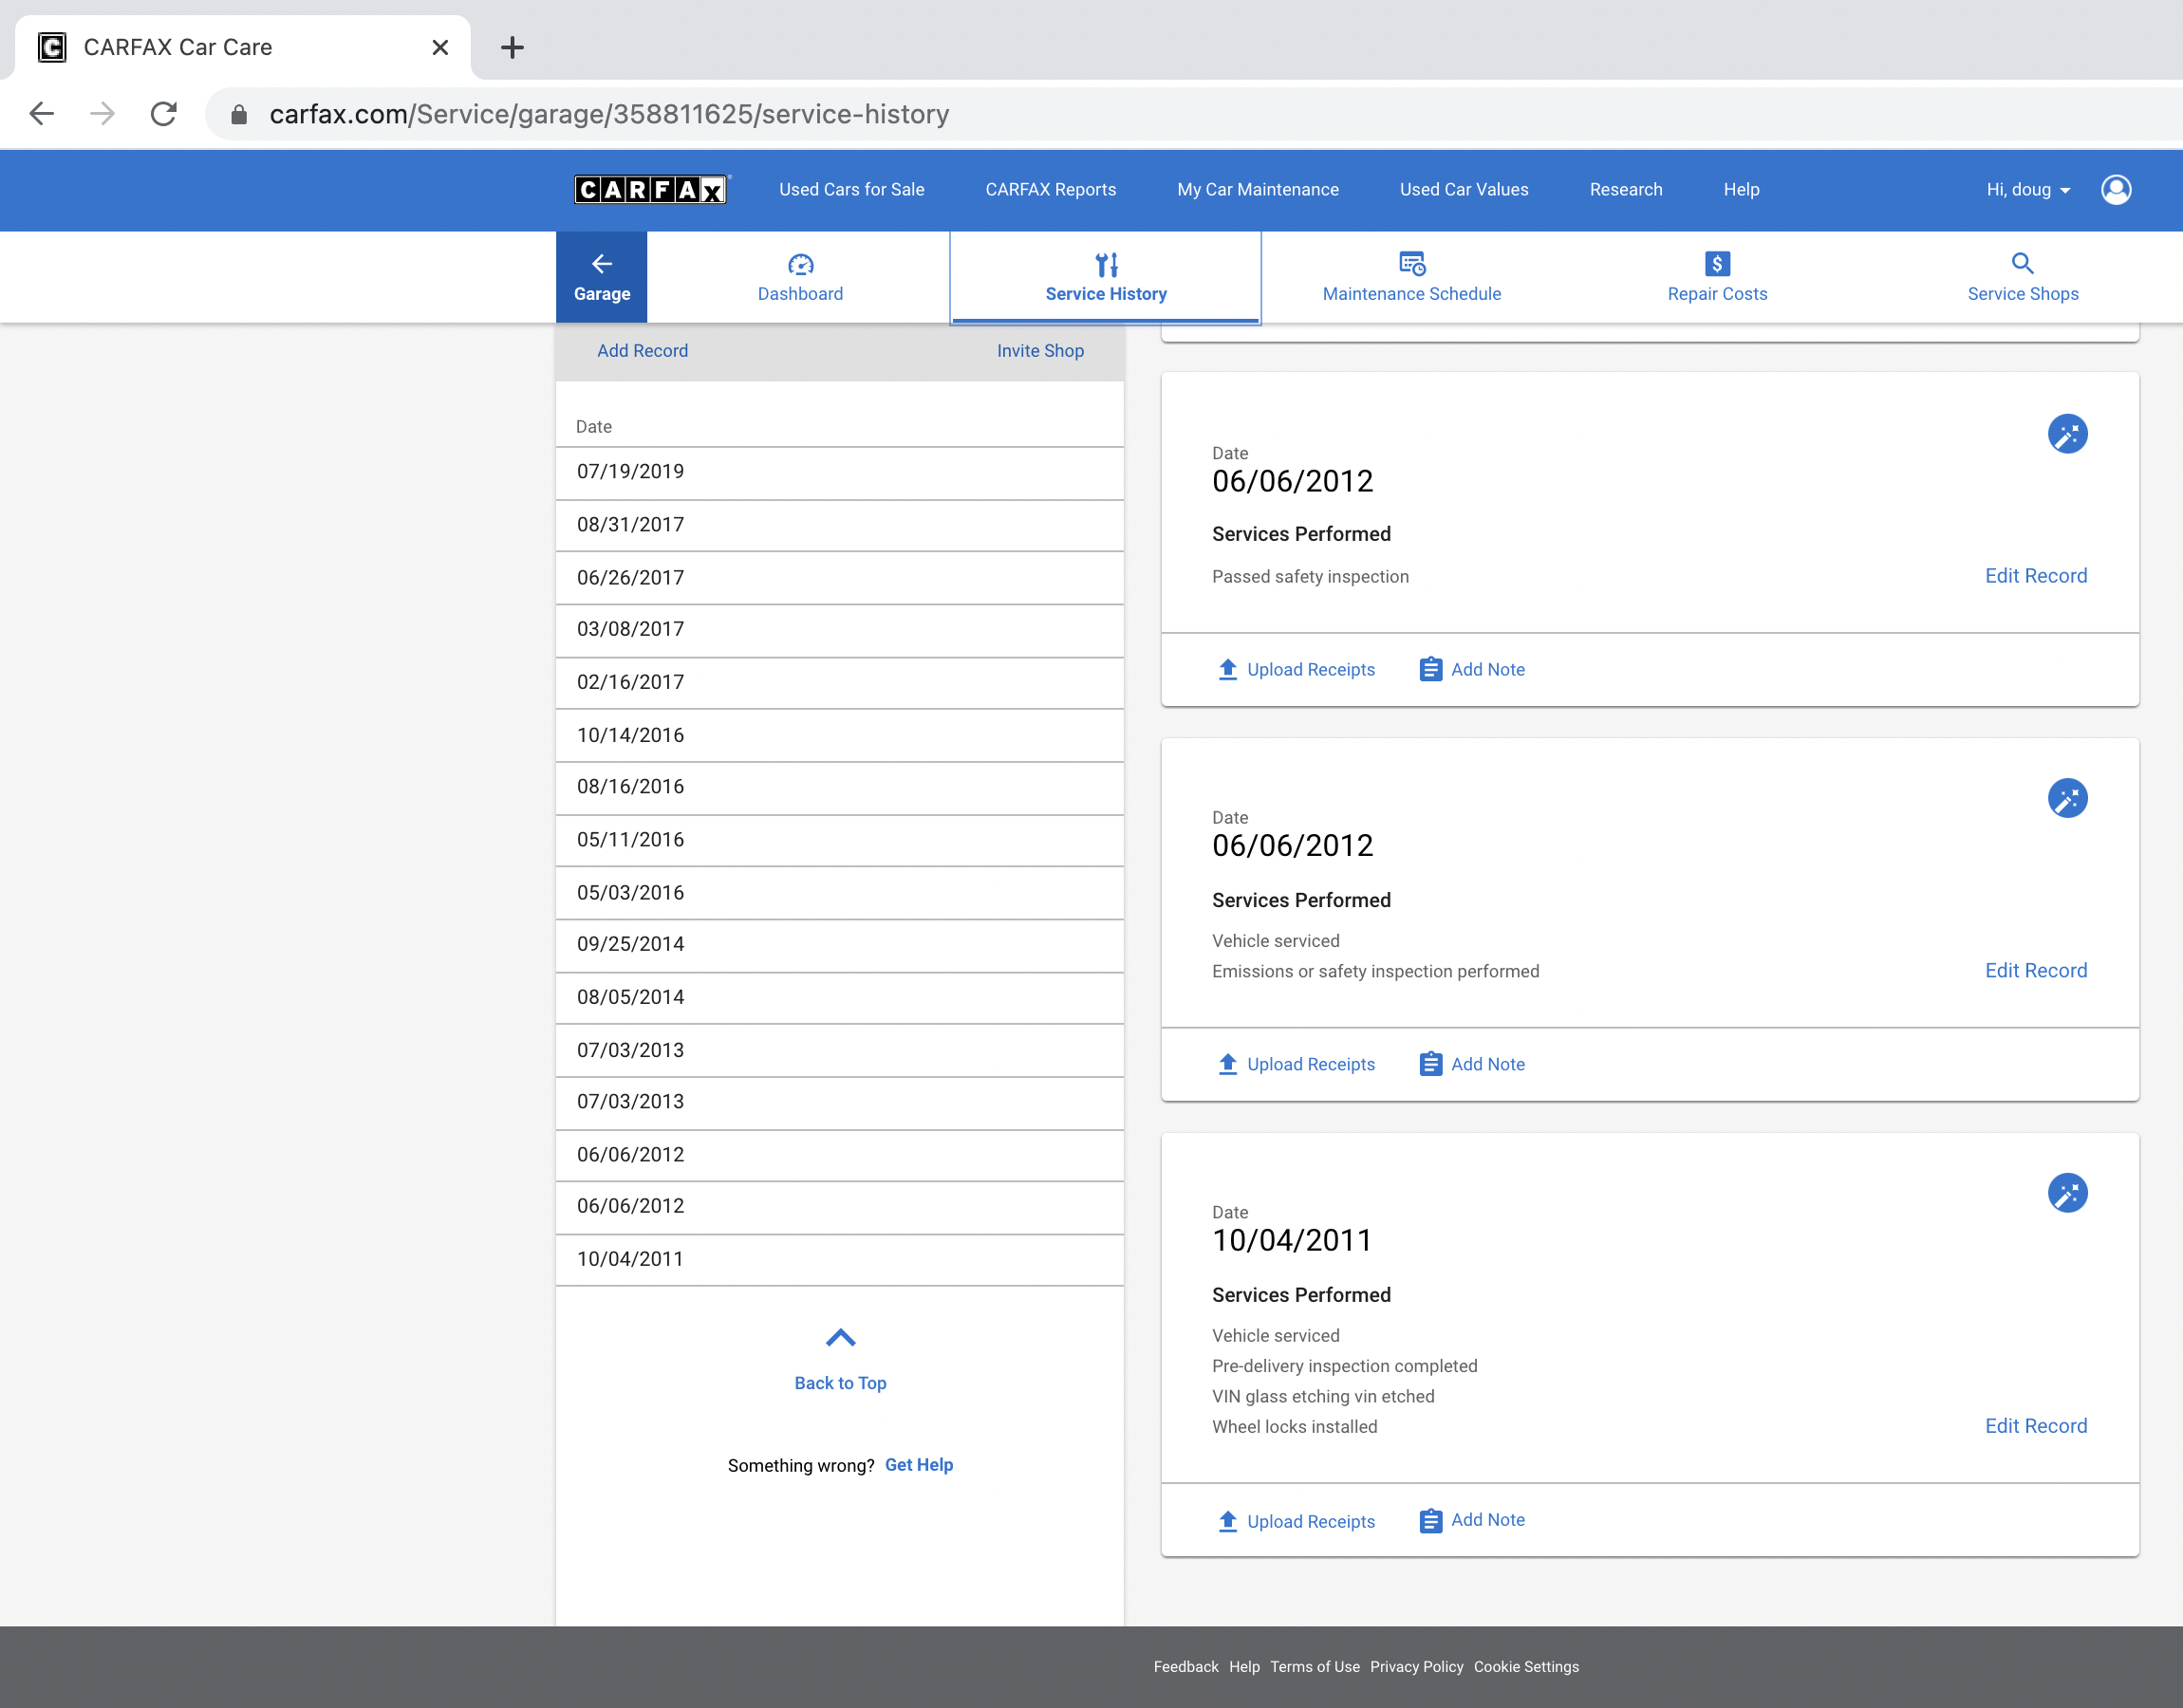Image resolution: width=2183 pixels, height=1708 pixels.
Task: Close the CARFAX Car Care tab
Action: pos(440,47)
